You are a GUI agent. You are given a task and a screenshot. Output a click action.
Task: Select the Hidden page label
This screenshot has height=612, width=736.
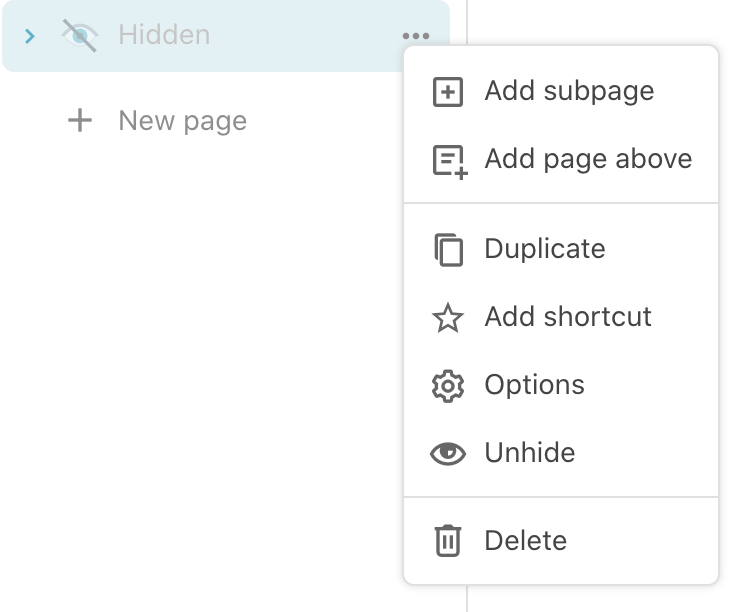(164, 35)
